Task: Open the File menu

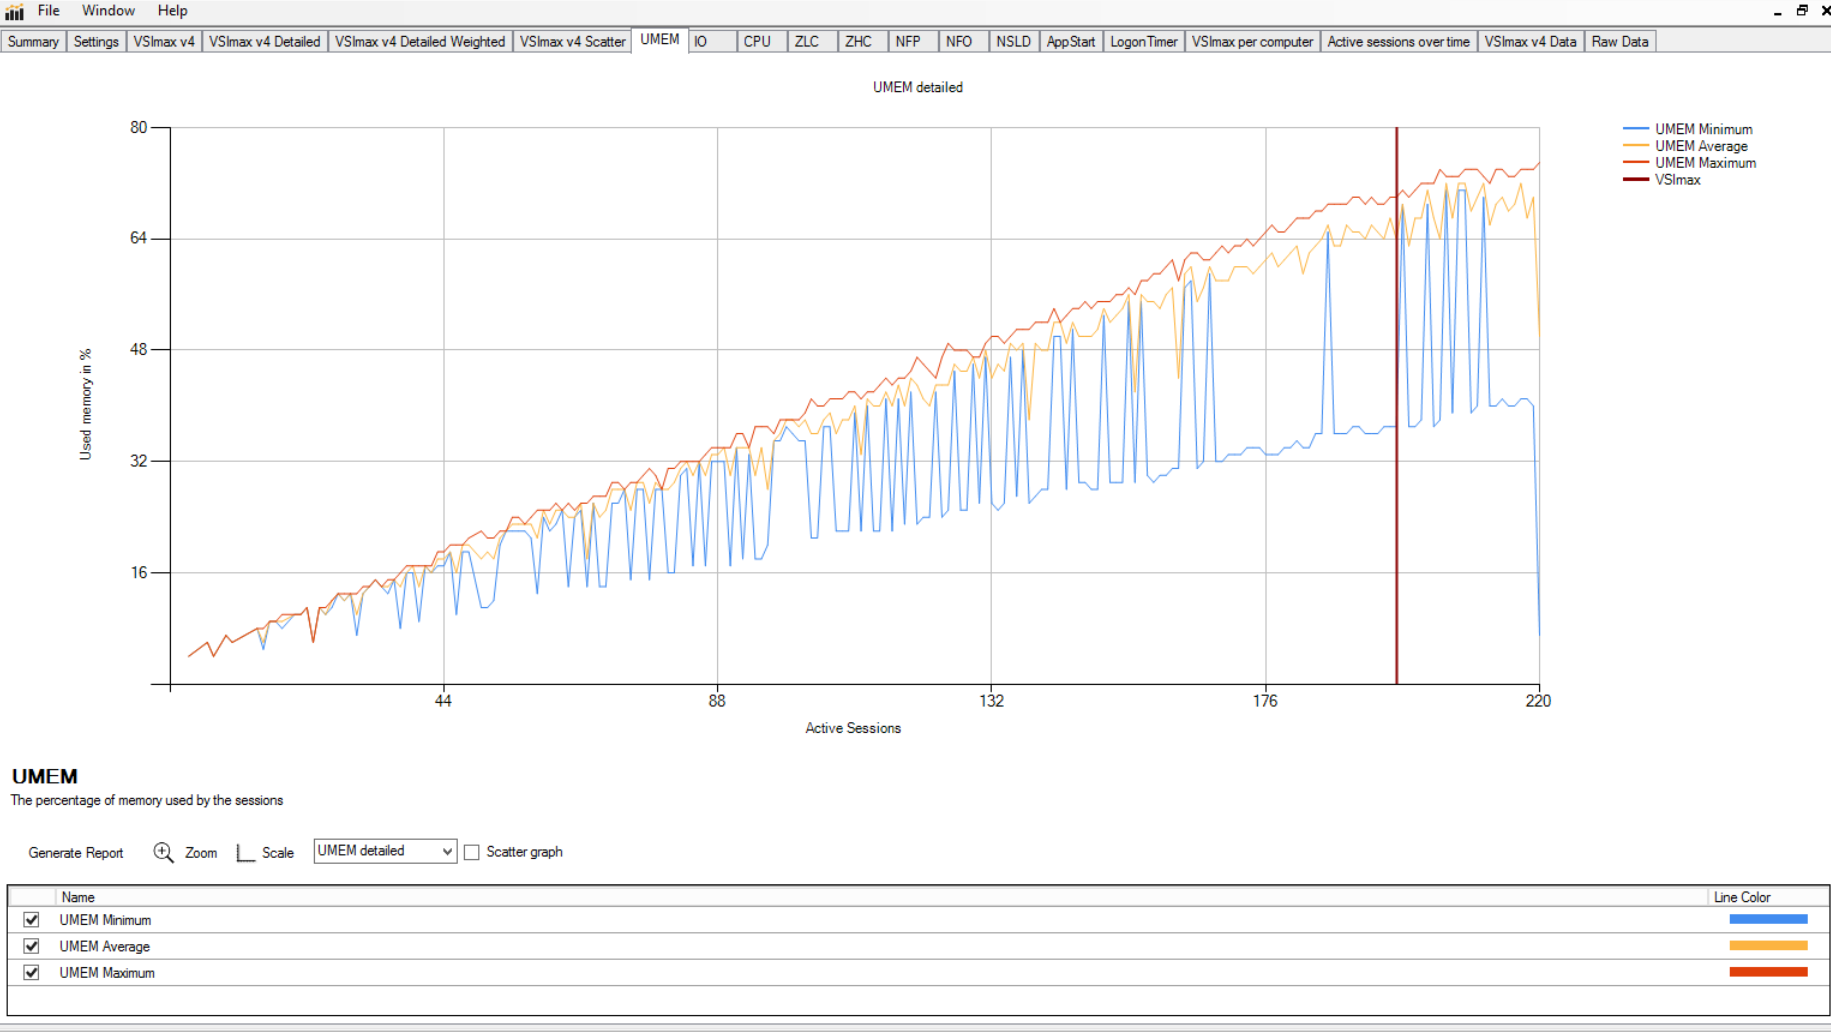Action: pos(48,11)
